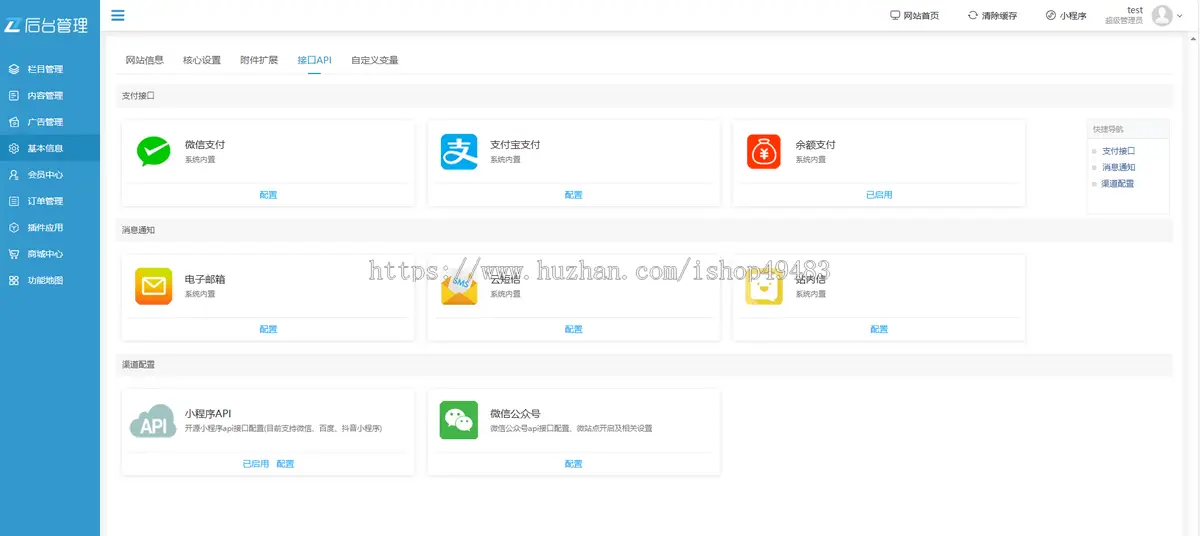Click the 小程序API cloud icon
Image resolution: width=1200 pixels, height=536 pixels.
click(153, 421)
